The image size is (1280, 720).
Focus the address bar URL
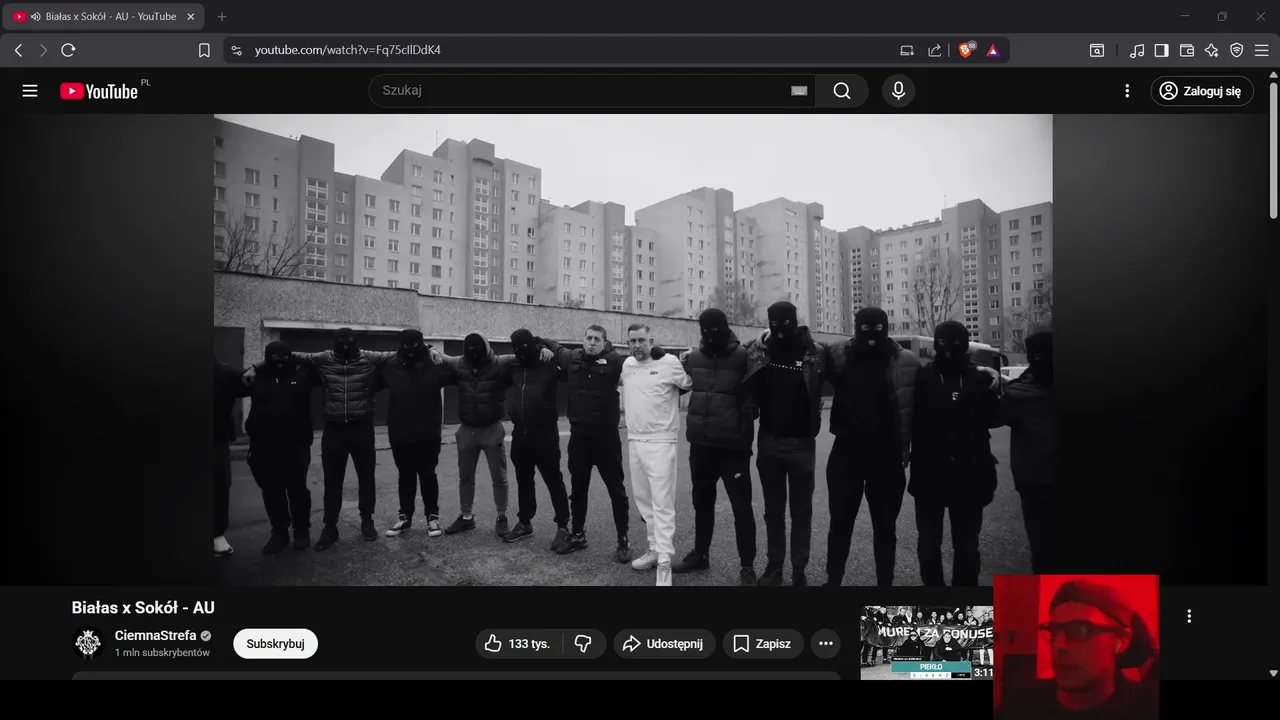tap(347, 50)
